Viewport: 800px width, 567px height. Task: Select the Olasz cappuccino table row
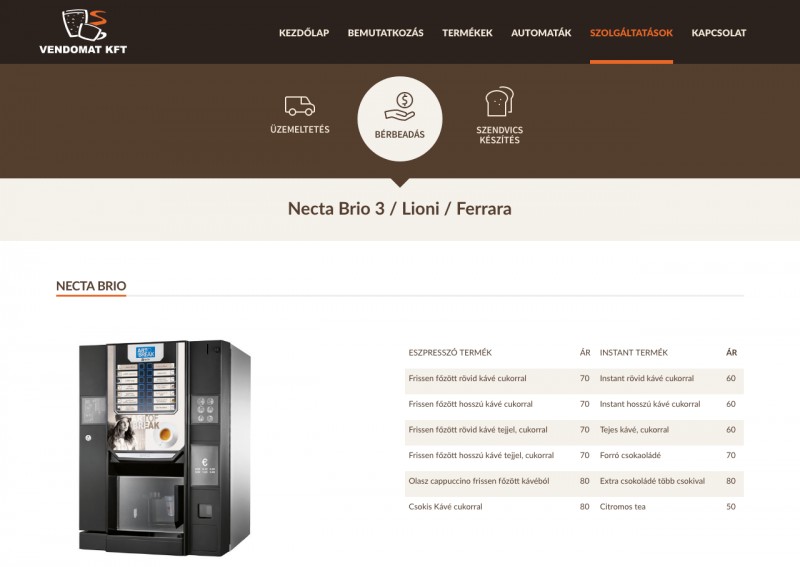coord(574,481)
